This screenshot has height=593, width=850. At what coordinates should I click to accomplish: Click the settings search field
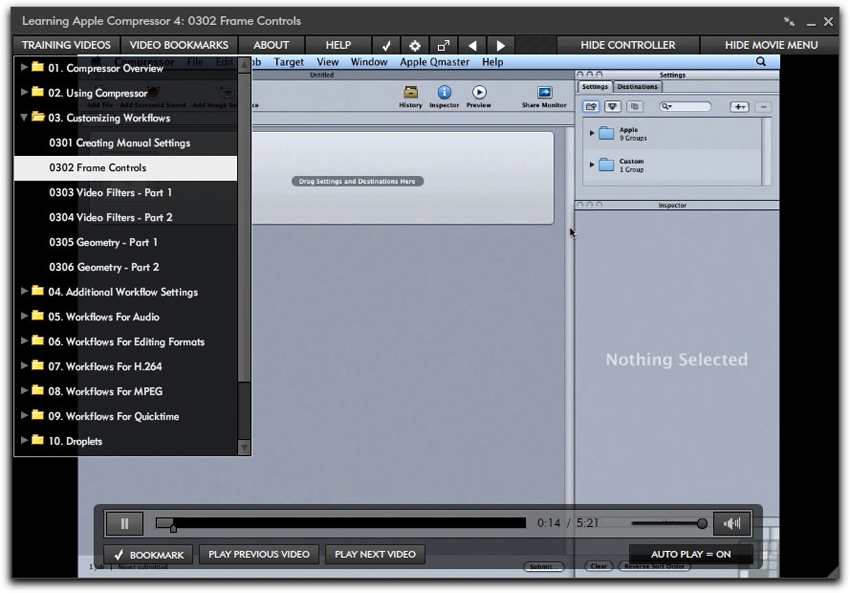(685, 107)
